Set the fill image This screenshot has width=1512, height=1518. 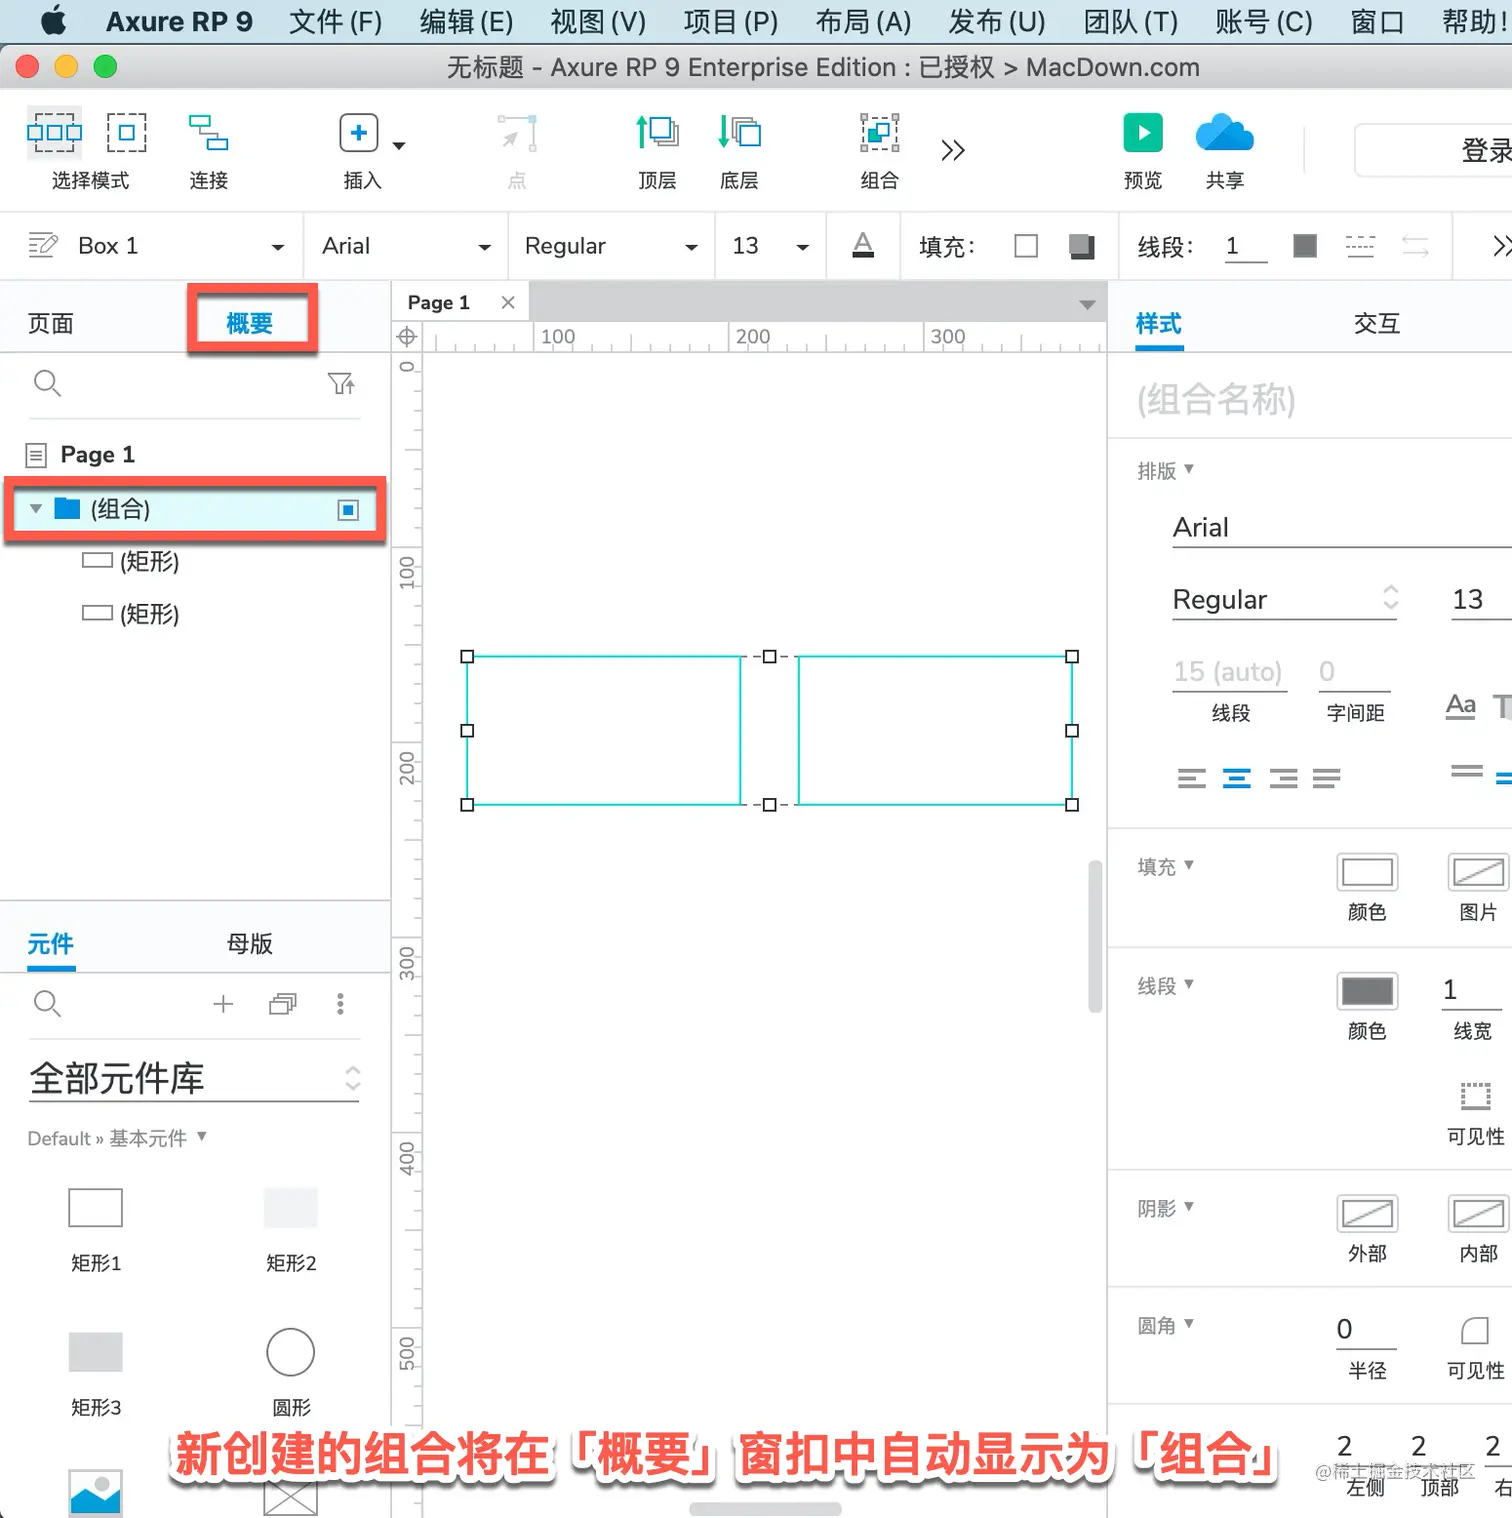1478,872
